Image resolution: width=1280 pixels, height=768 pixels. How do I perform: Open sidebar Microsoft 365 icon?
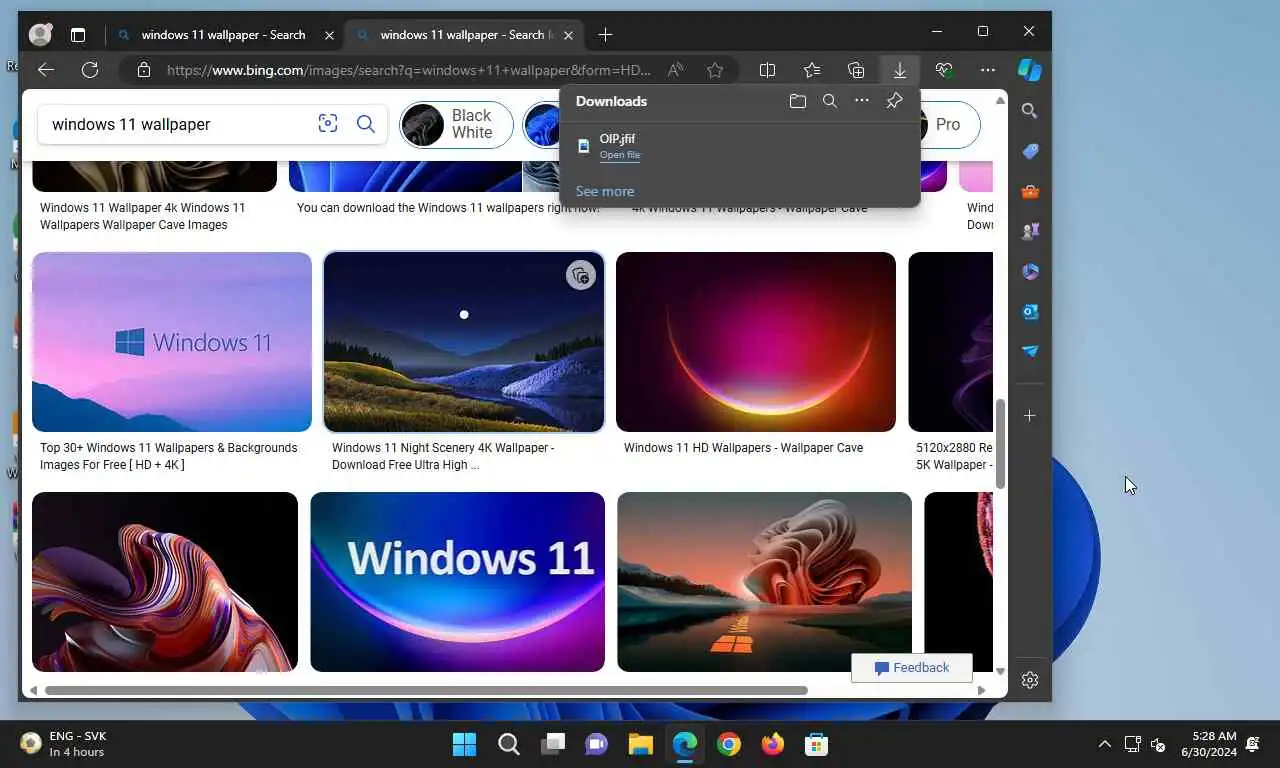[1030, 271]
